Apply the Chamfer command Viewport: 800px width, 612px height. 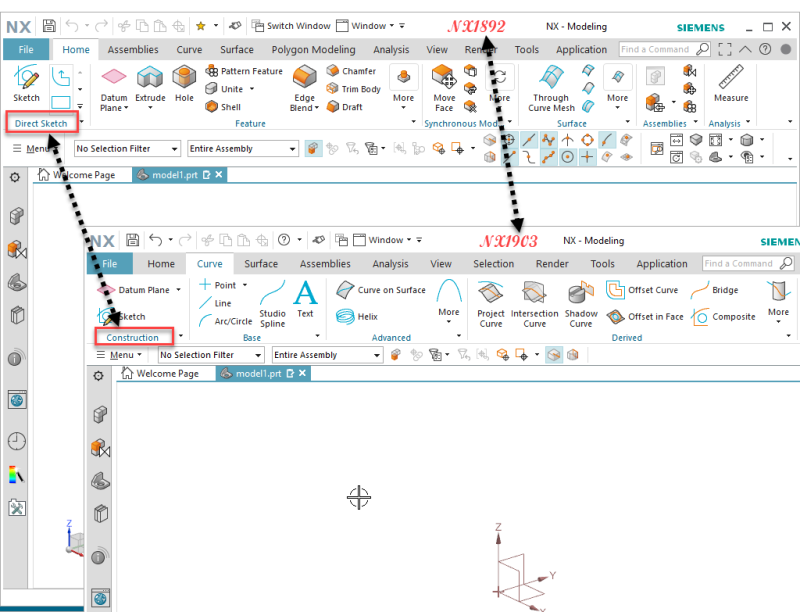[x=351, y=70]
